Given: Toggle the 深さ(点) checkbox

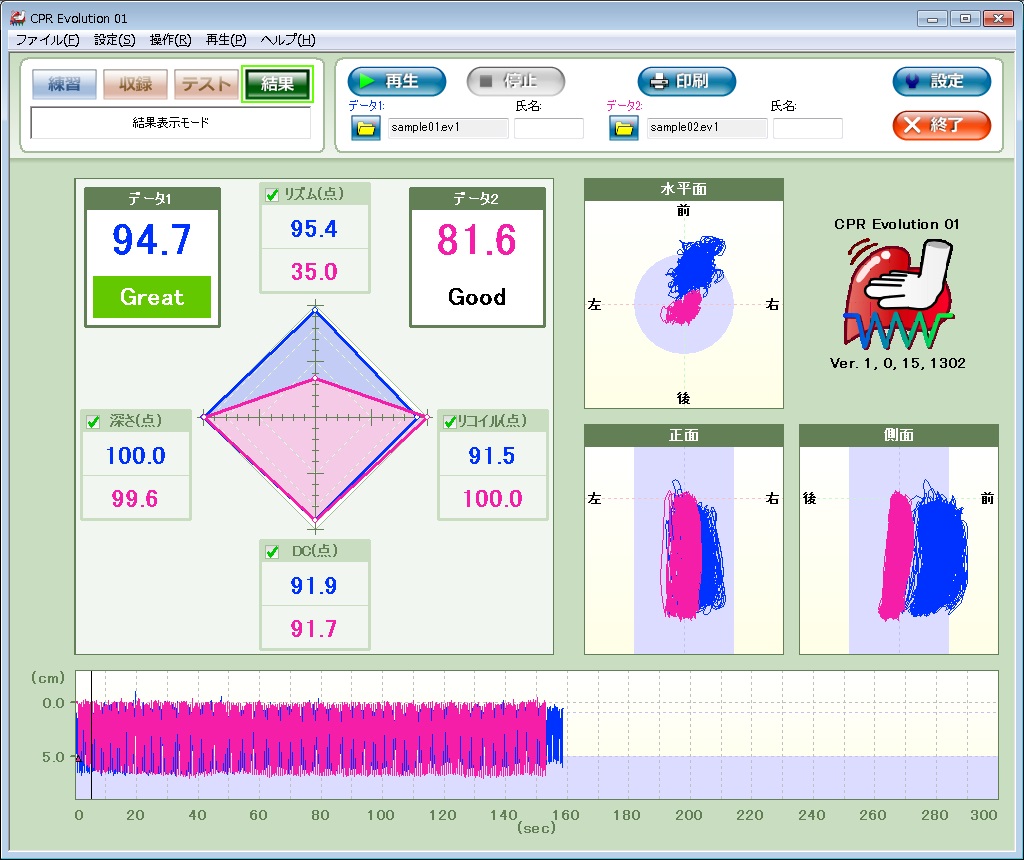Looking at the screenshot, I should [x=93, y=421].
